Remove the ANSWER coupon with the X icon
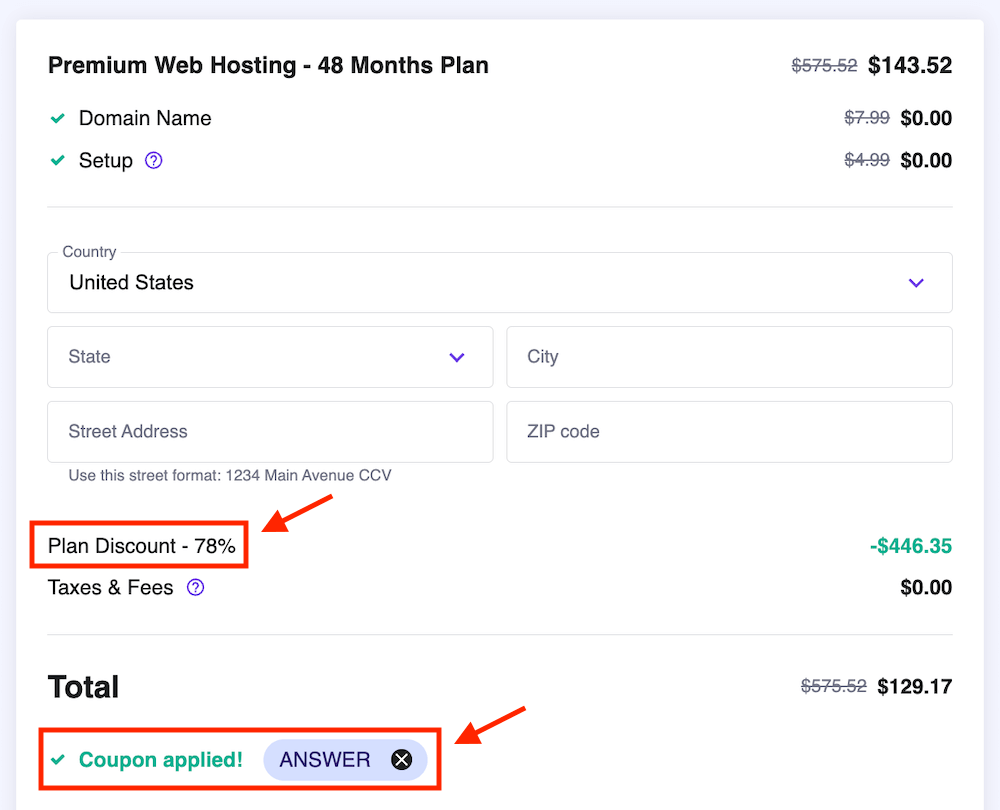Viewport: 1000px width, 810px height. pyautogui.click(x=401, y=760)
